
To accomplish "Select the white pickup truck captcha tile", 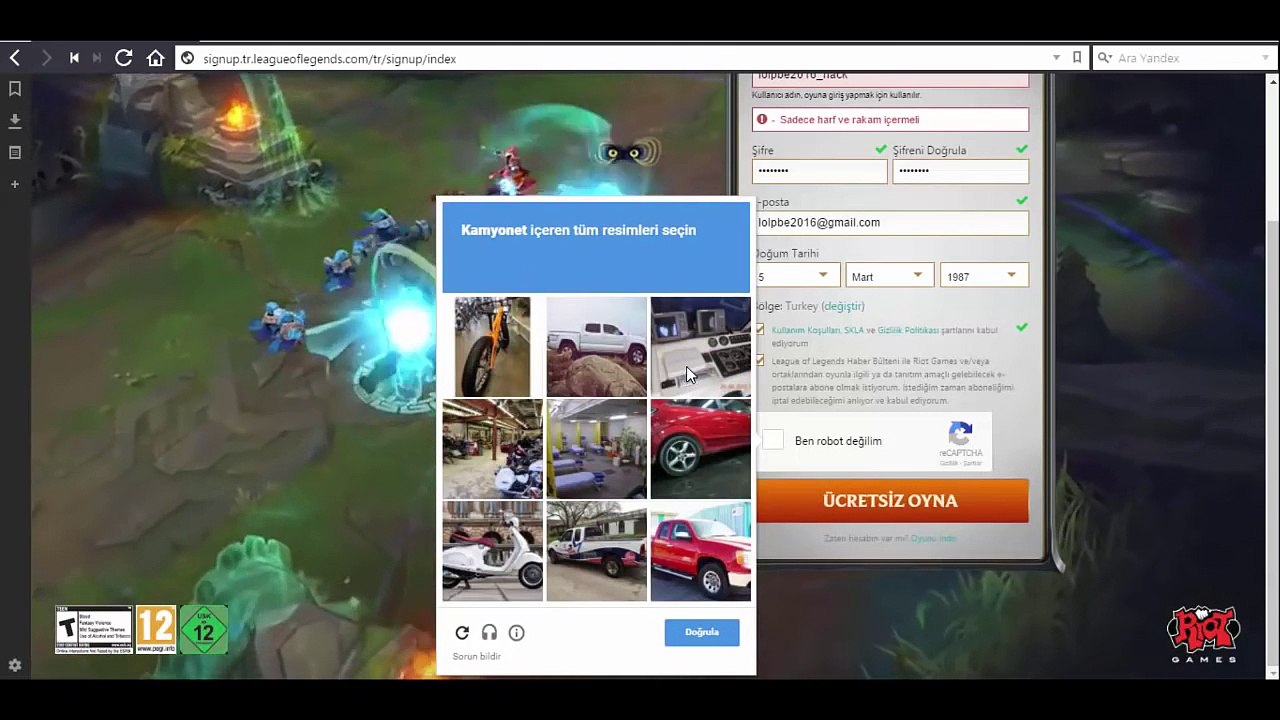I will (597, 347).
